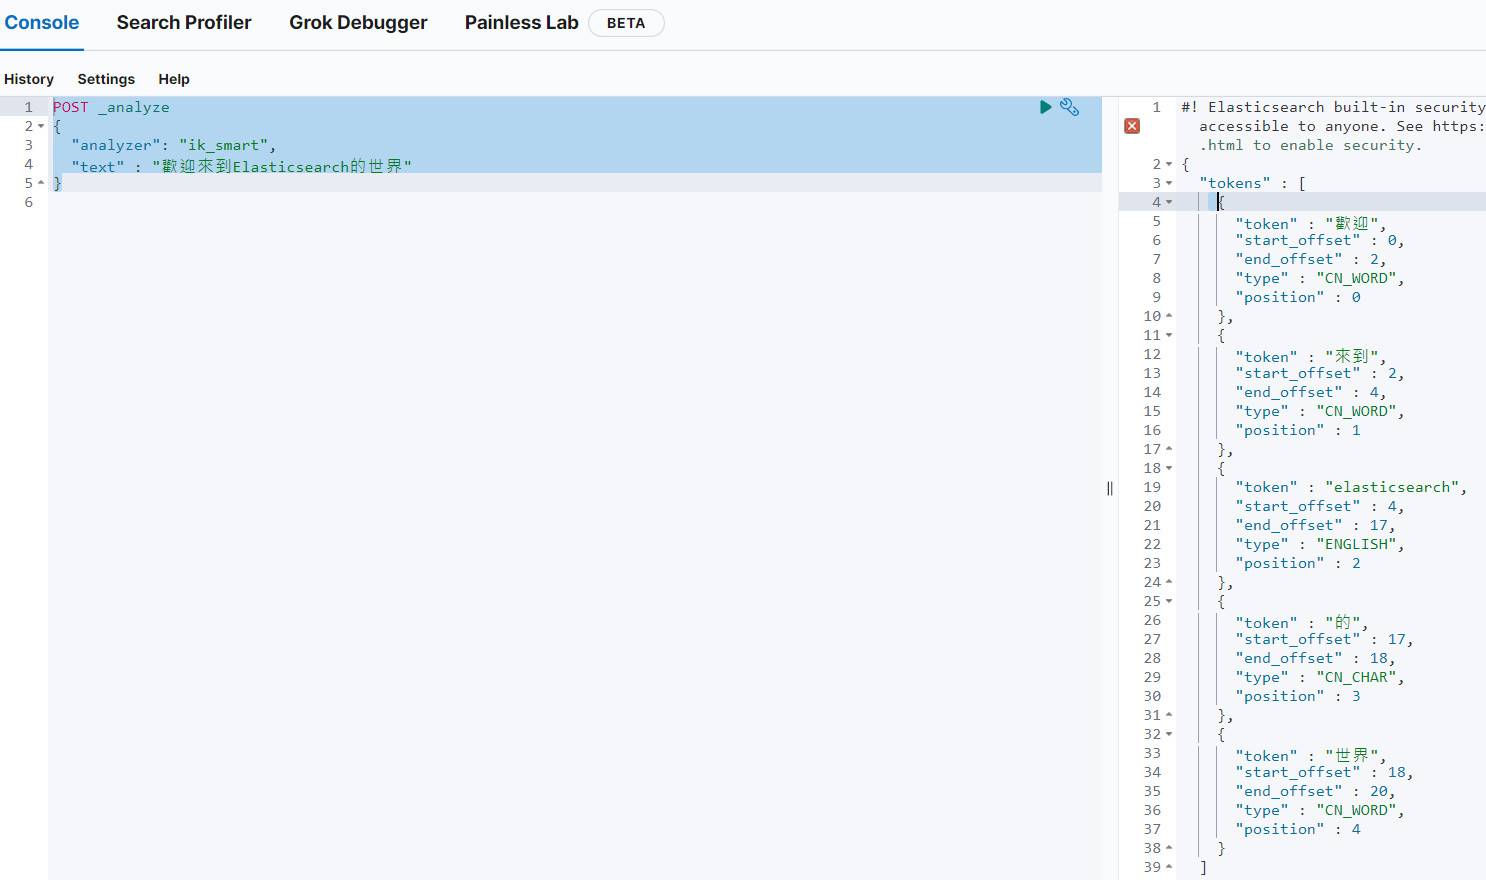The height and width of the screenshot is (880, 1486).
Task: Collapse the request body at editor line 2
Action: pyautogui.click(x=41, y=127)
